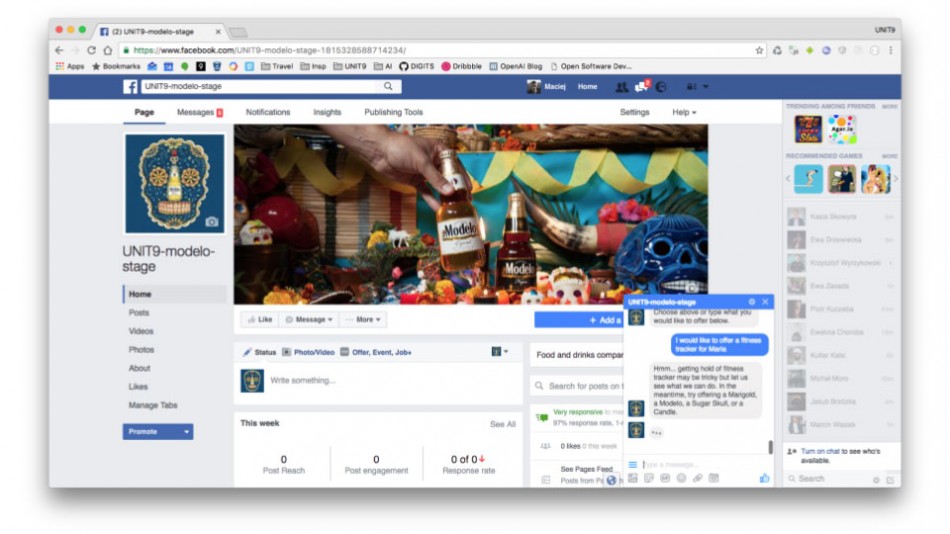Open the Apps bookmark grid

pyautogui.click(x=70, y=67)
